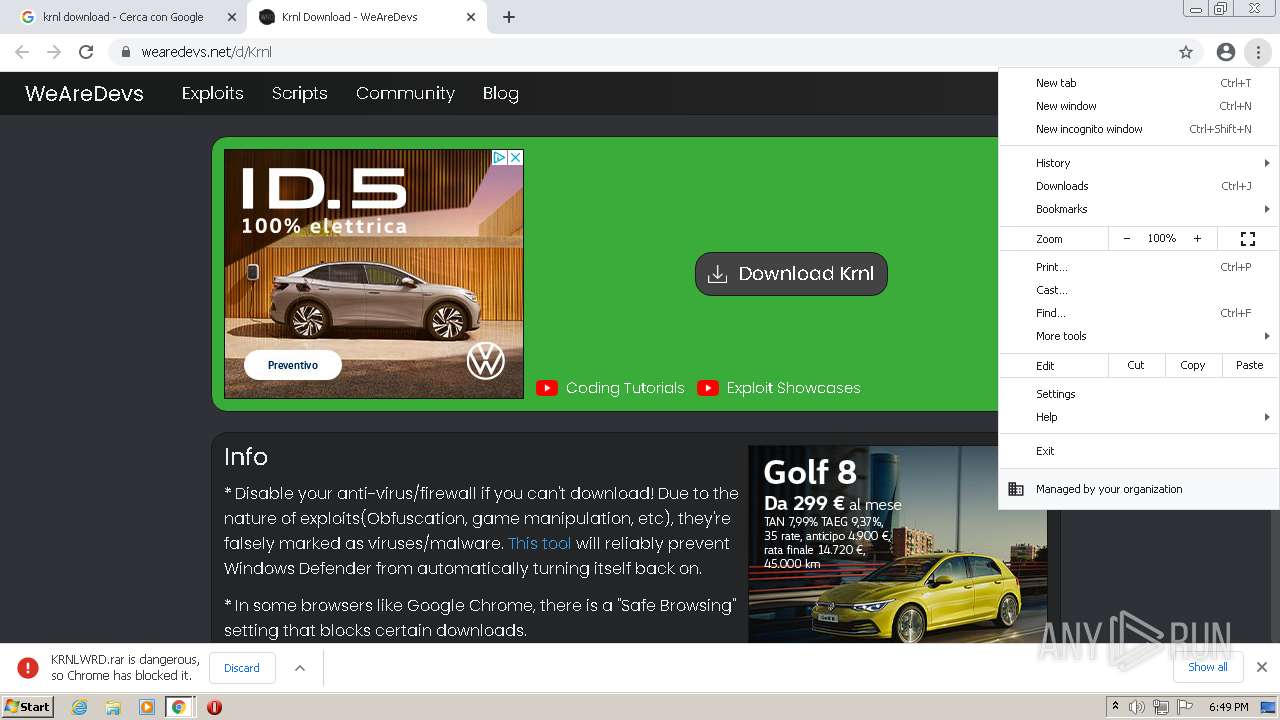
Task: Choose Cast from Chrome menu
Action: (x=1139, y=290)
